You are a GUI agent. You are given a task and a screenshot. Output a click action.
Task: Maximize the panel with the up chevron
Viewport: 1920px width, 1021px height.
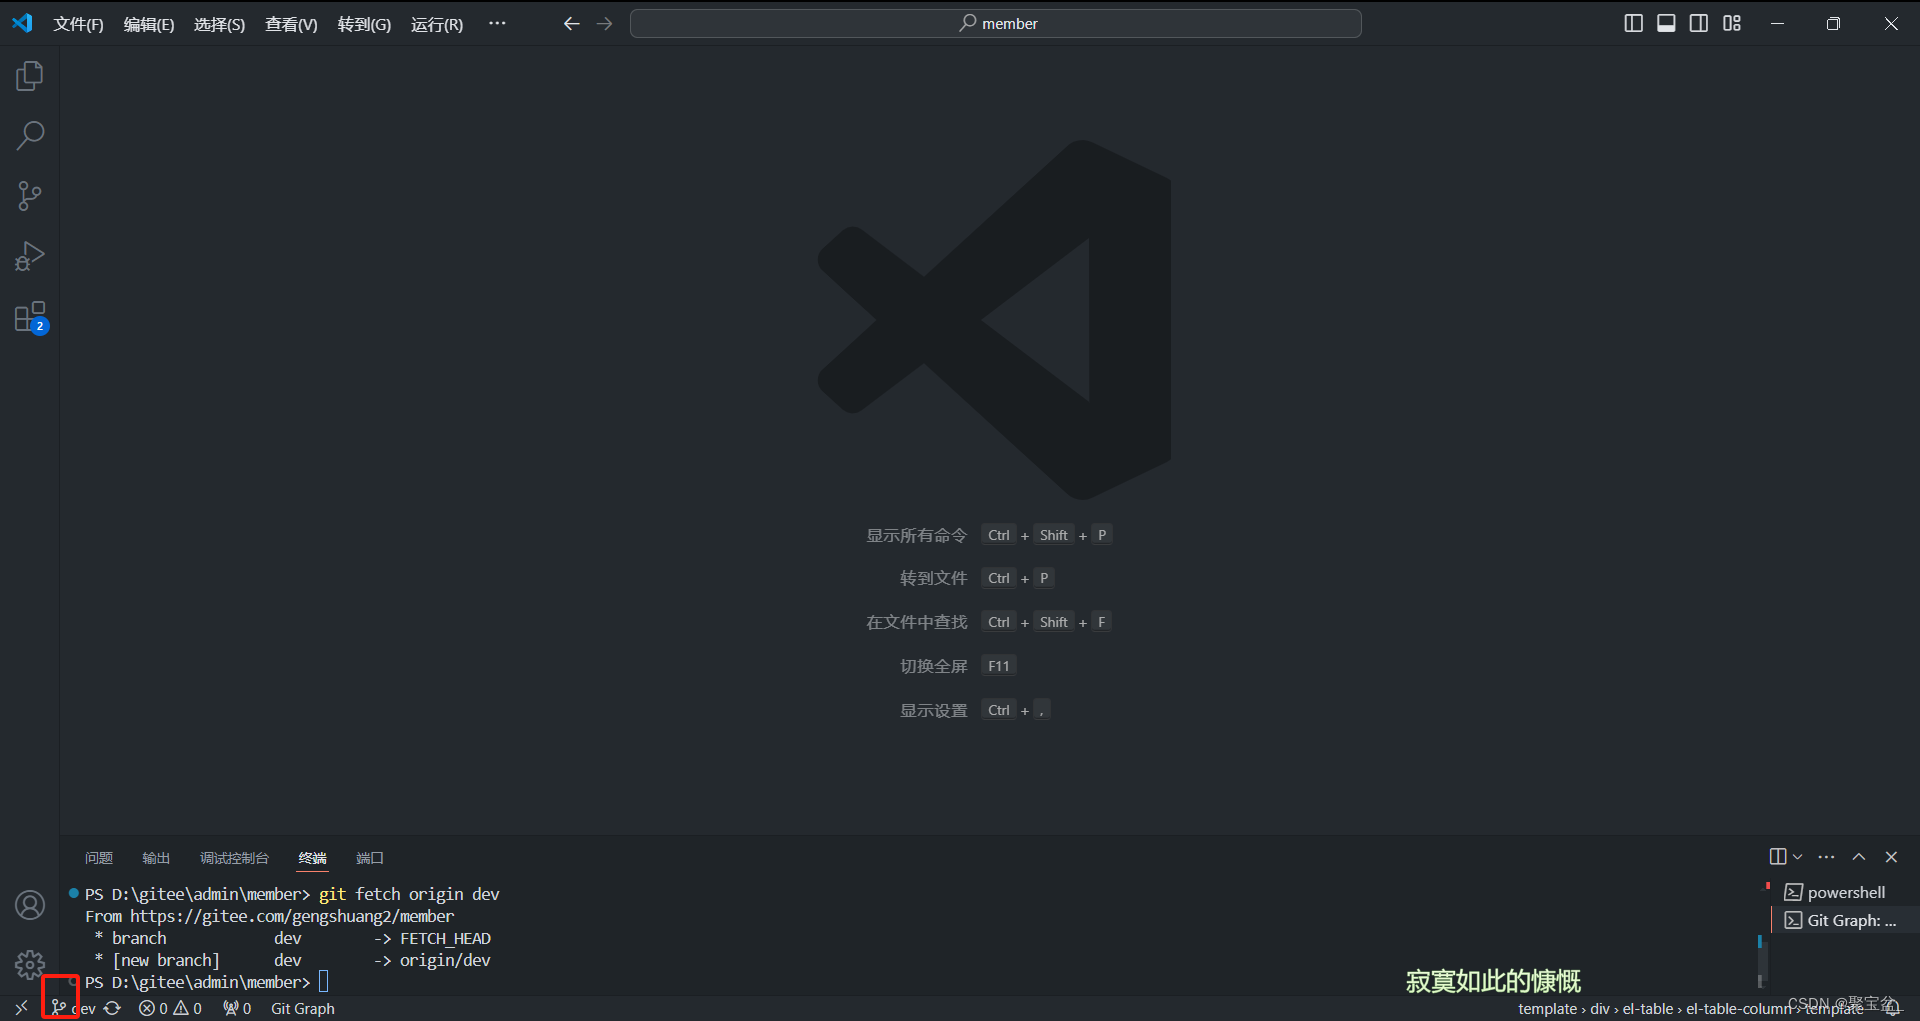pos(1859,856)
